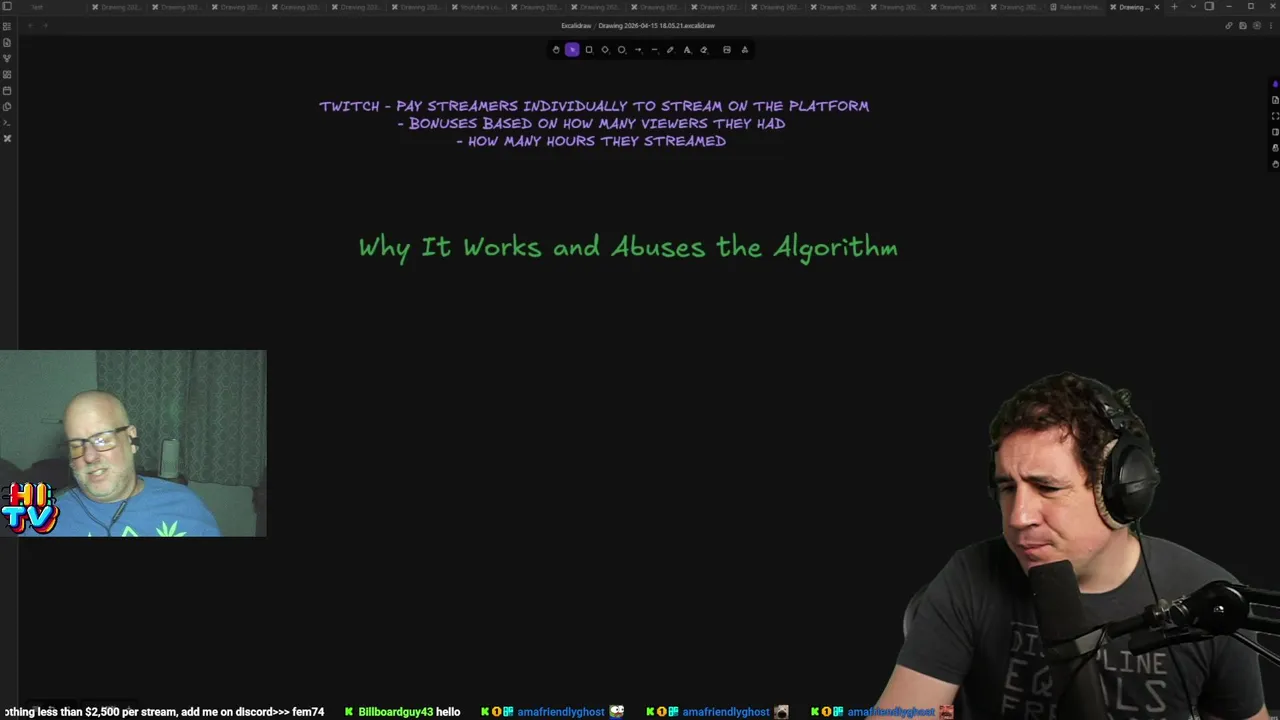Viewport: 1280px width, 720px height.
Task: Open graph view from left ribbon
Action: [x=7, y=59]
